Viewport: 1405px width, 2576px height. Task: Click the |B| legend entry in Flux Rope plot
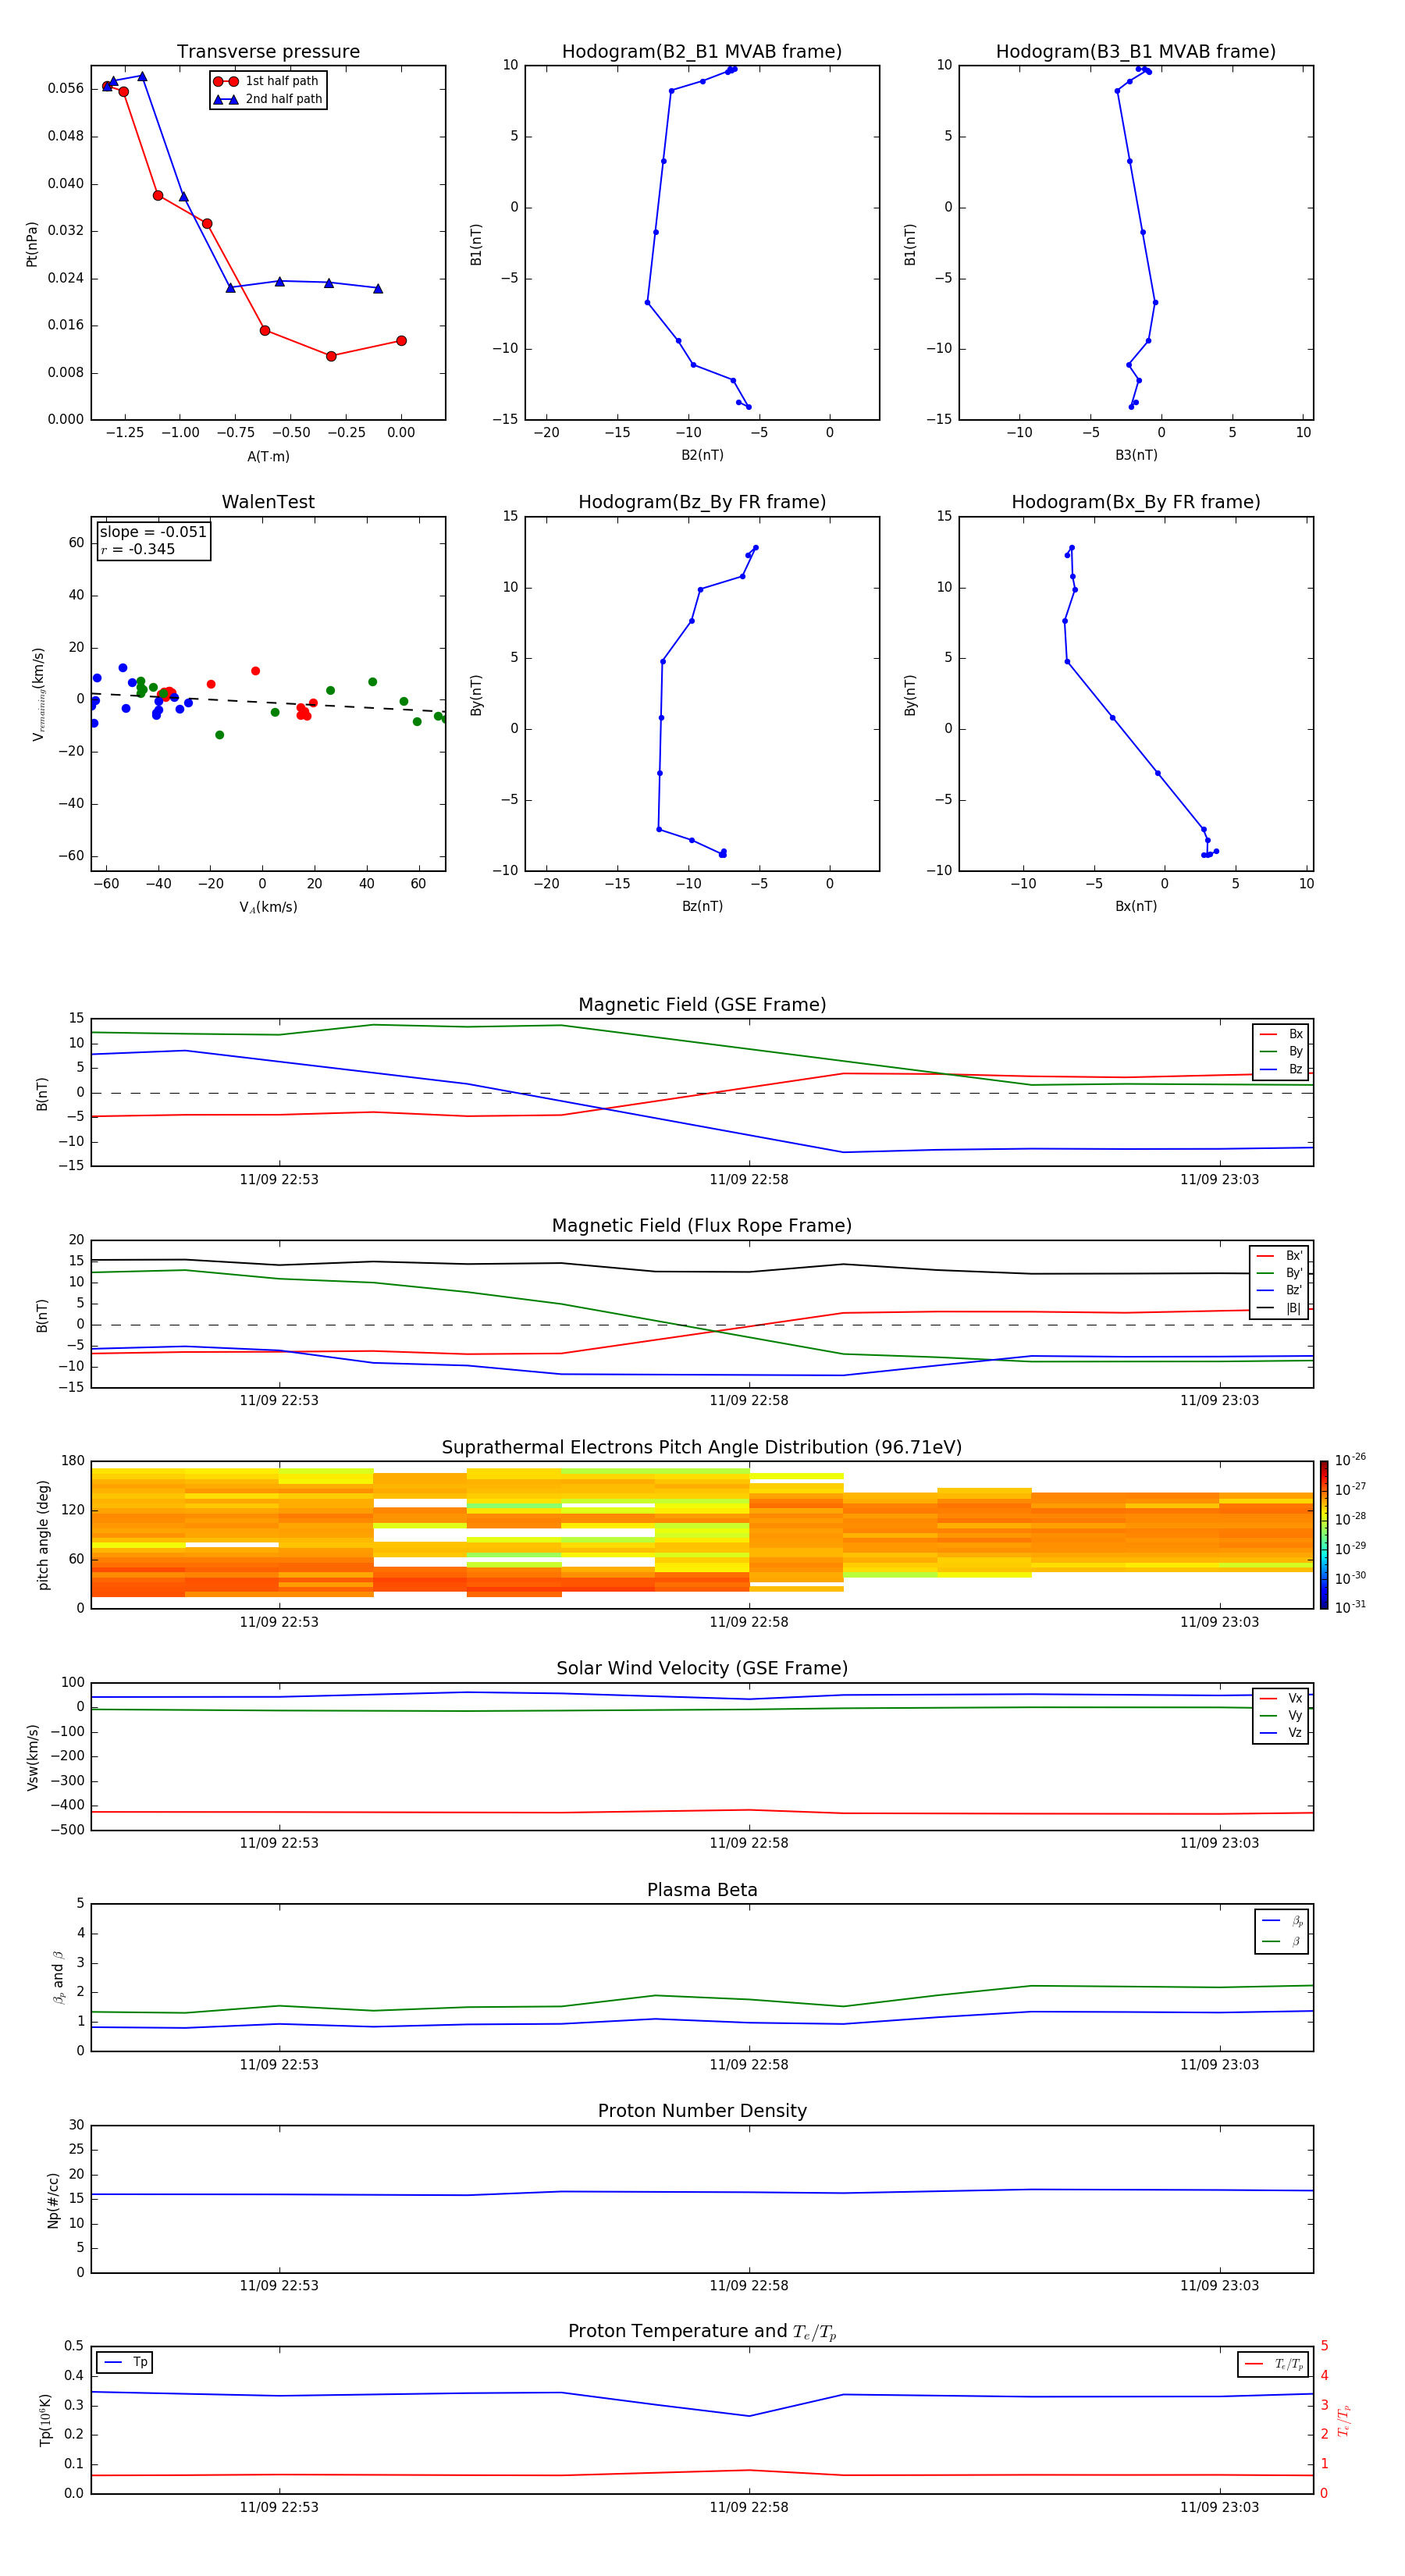(1279, 1308)
